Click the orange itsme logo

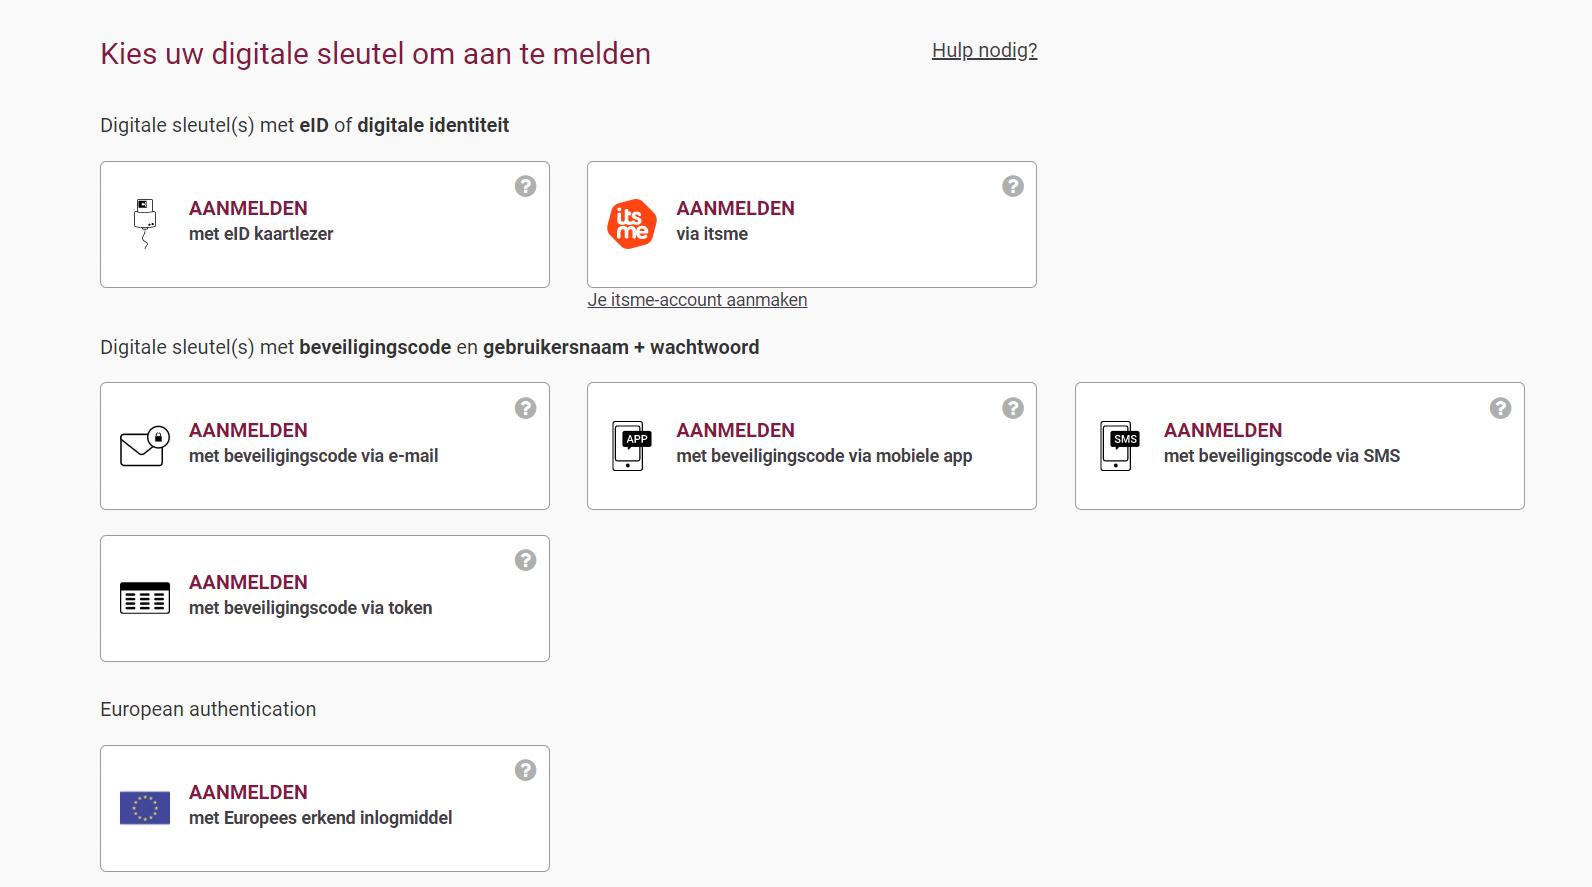click(x=632, y=224)
